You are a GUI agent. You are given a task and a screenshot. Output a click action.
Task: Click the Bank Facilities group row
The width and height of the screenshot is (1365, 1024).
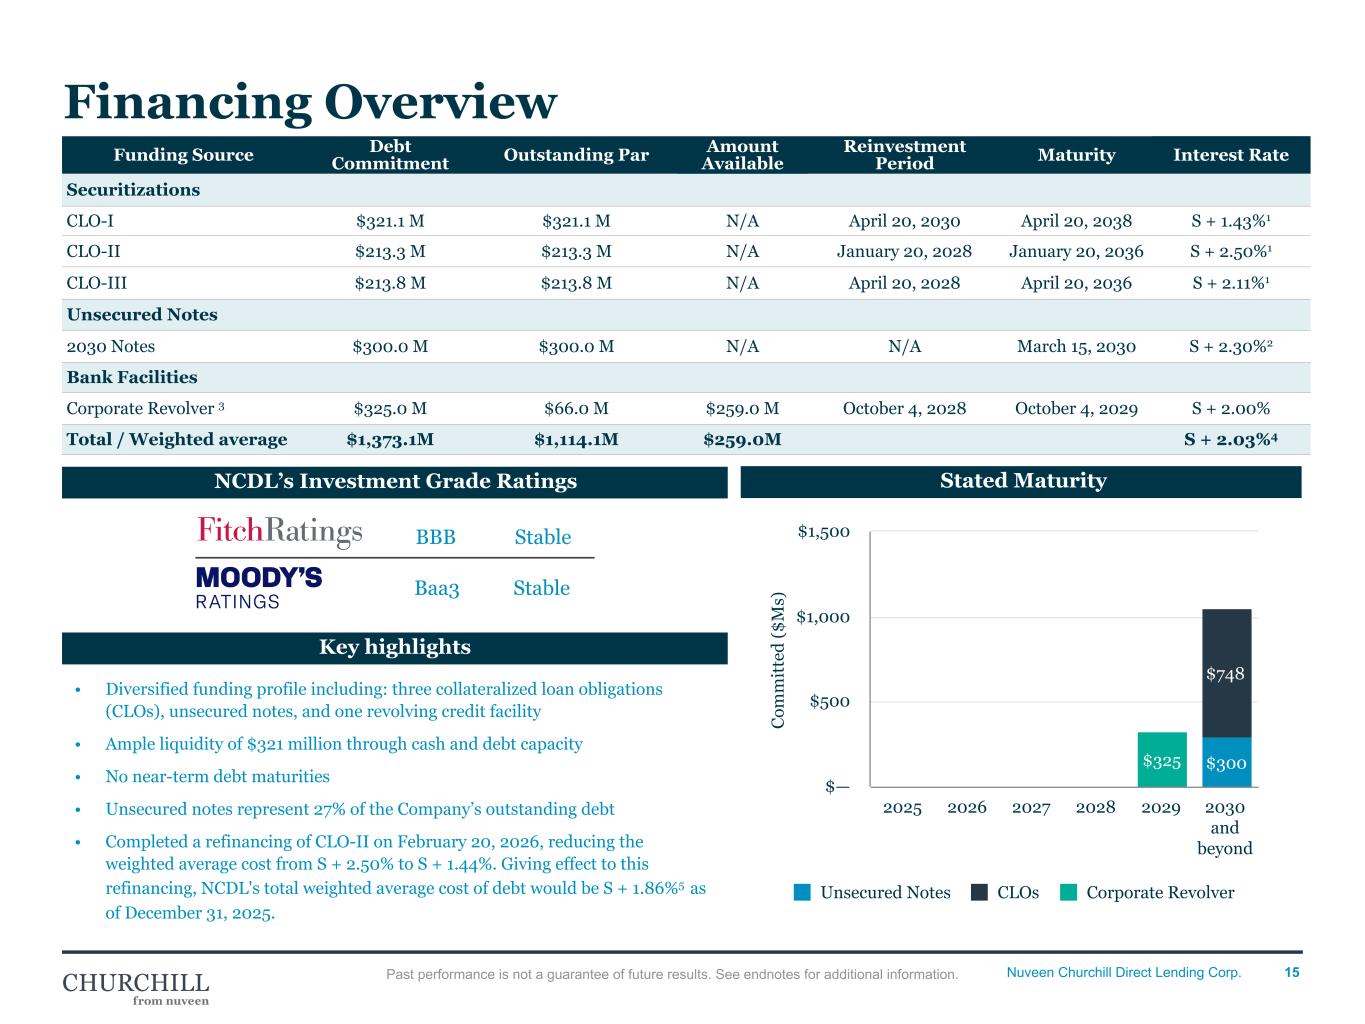[x=132, y=377]
